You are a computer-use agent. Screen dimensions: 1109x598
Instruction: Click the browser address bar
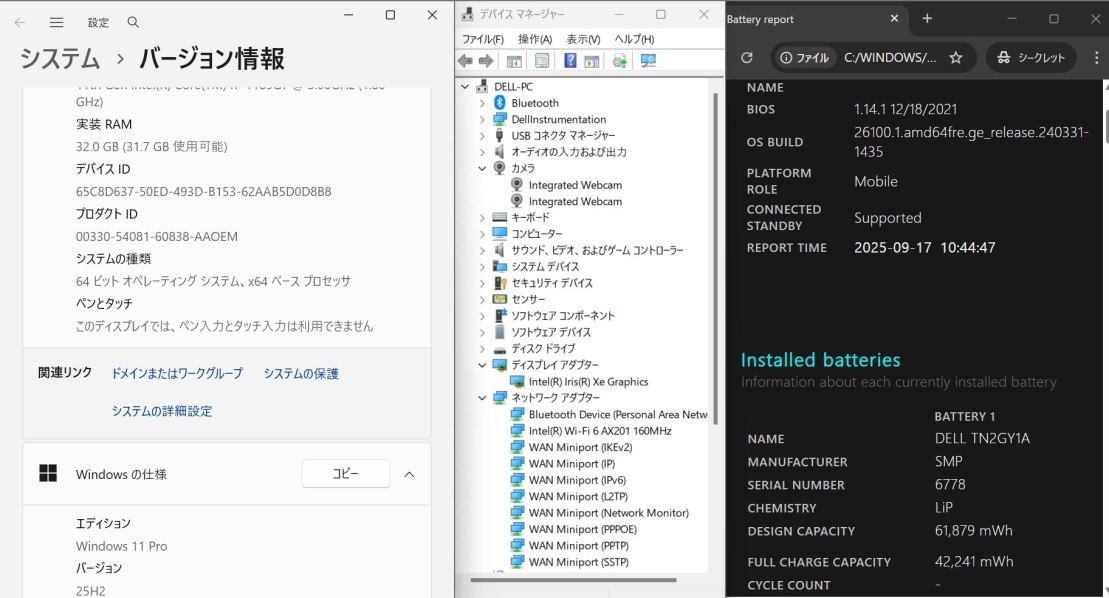[x=890, y=58]
